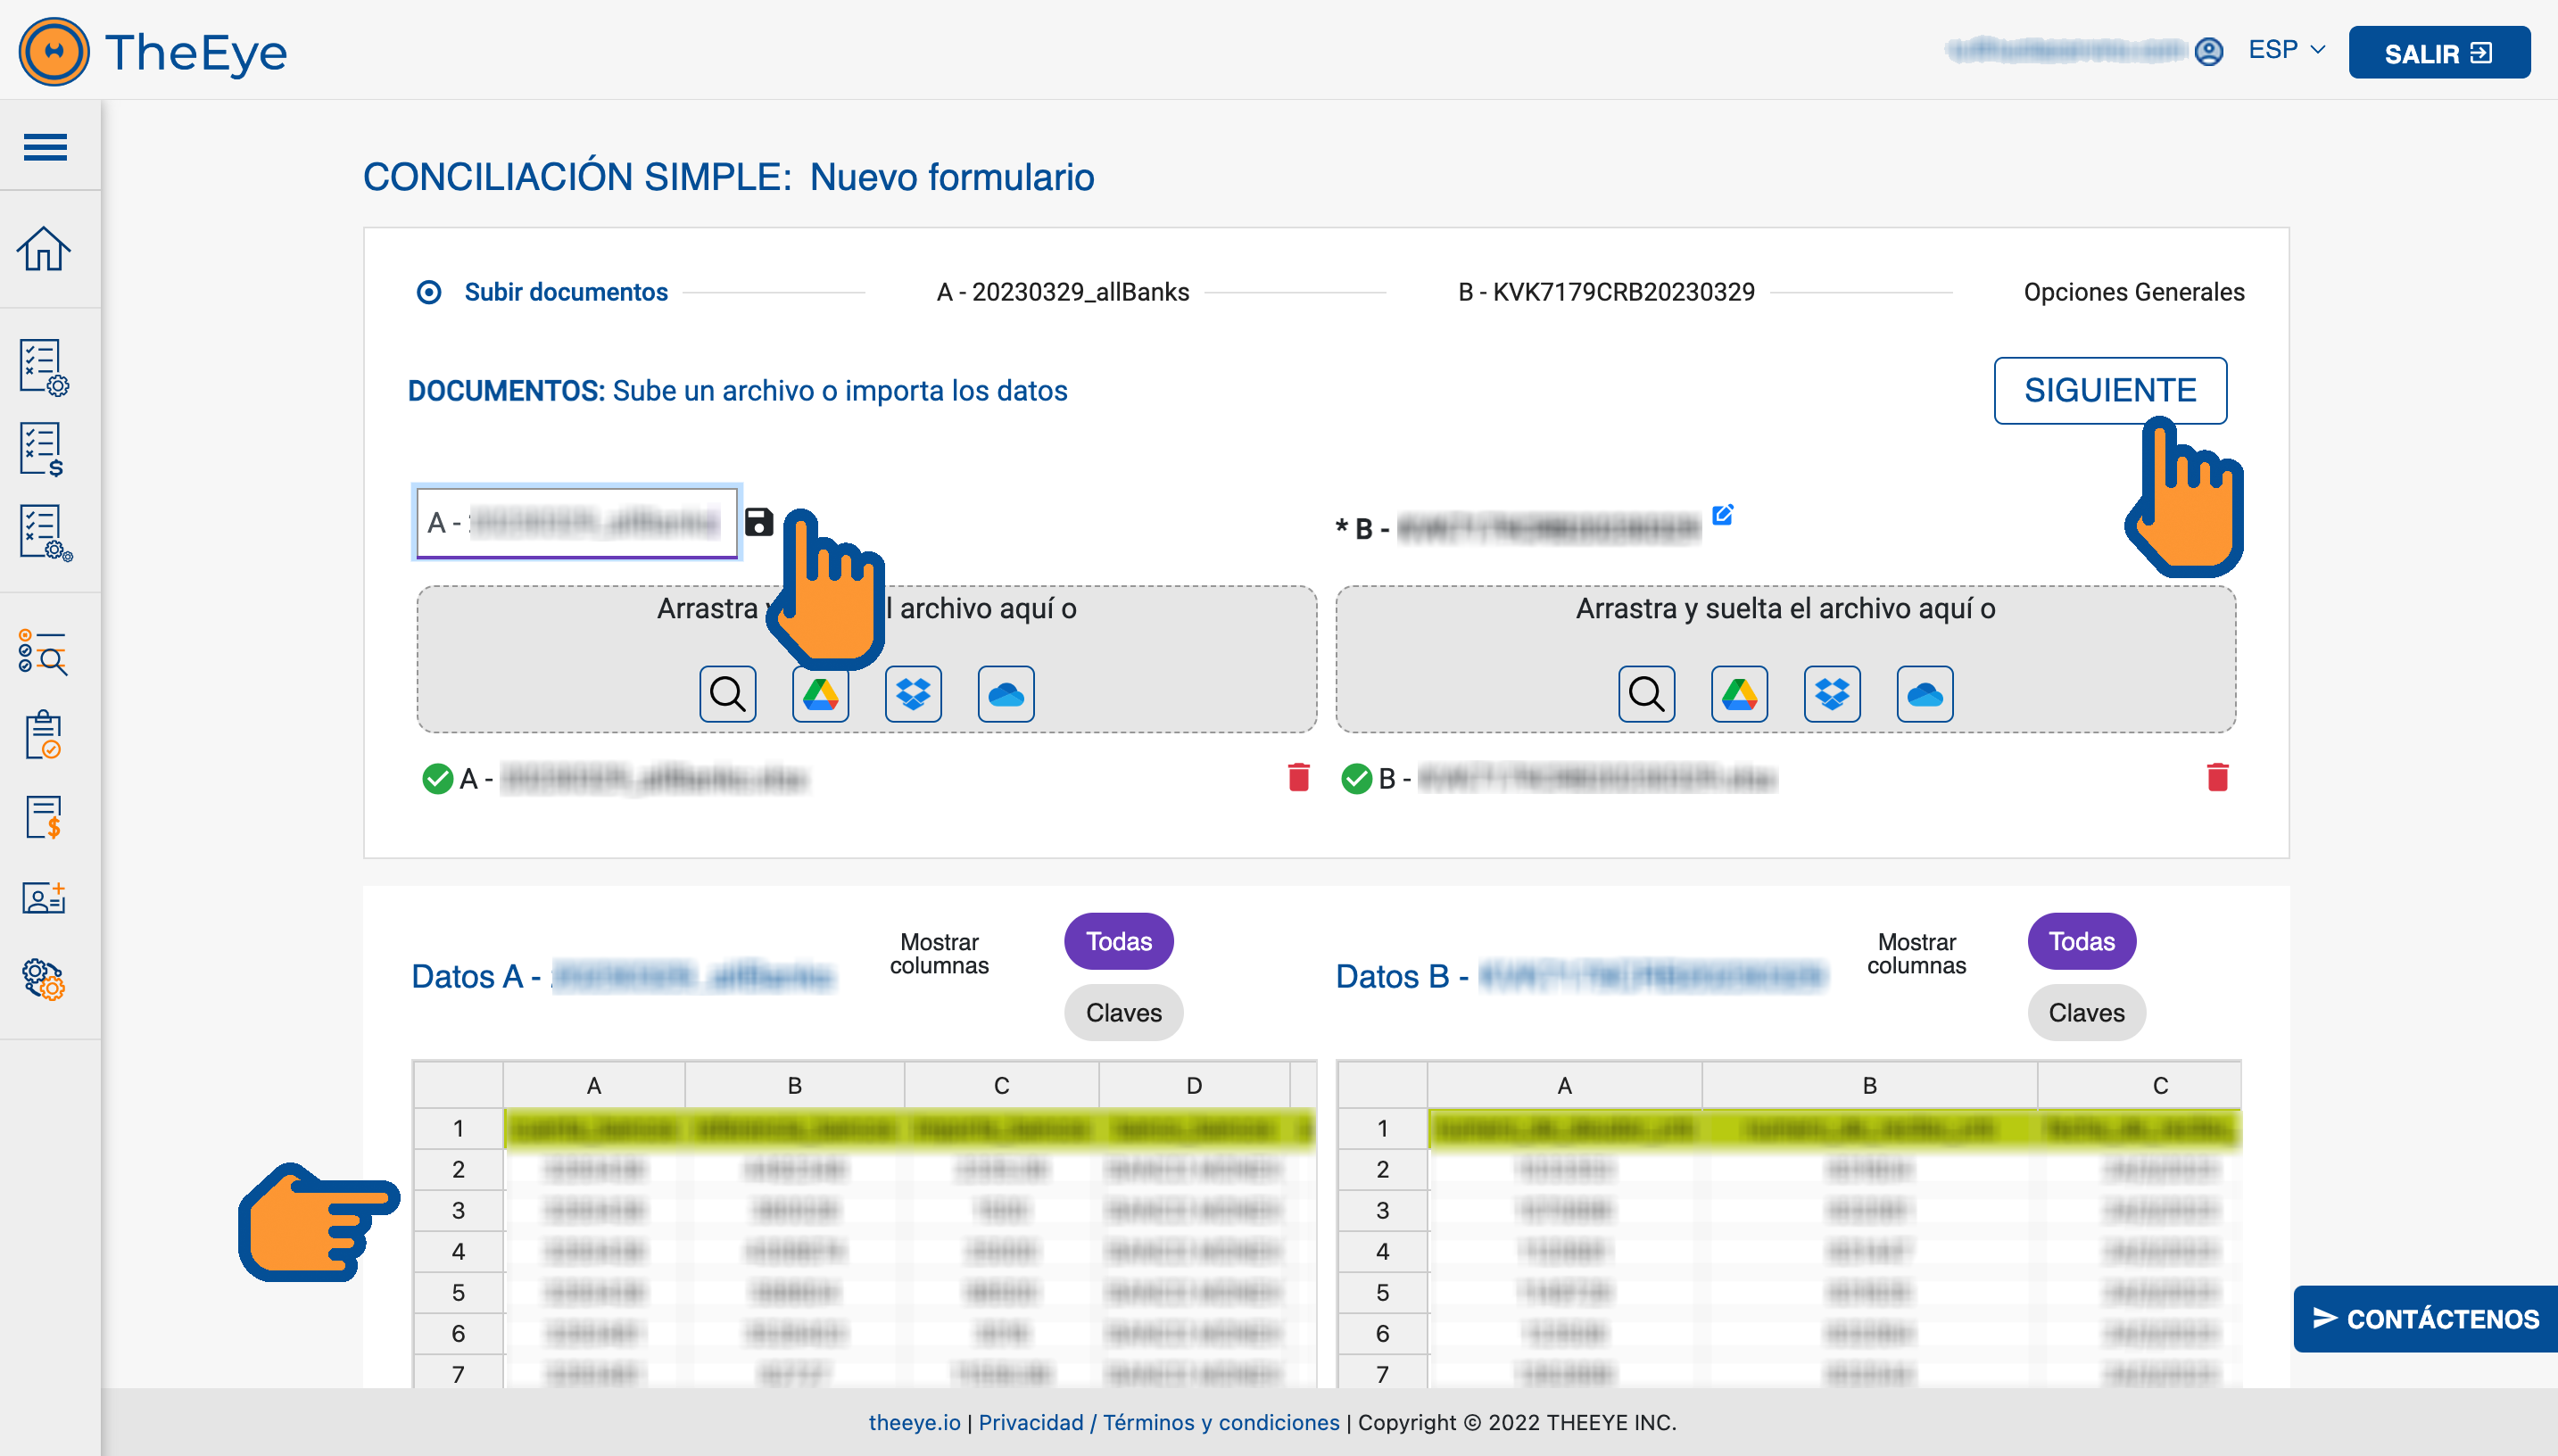This screenshot has height=1456, width=2558.
Task: Open the settings gears icon in sidebar
Action: (44, 979)
